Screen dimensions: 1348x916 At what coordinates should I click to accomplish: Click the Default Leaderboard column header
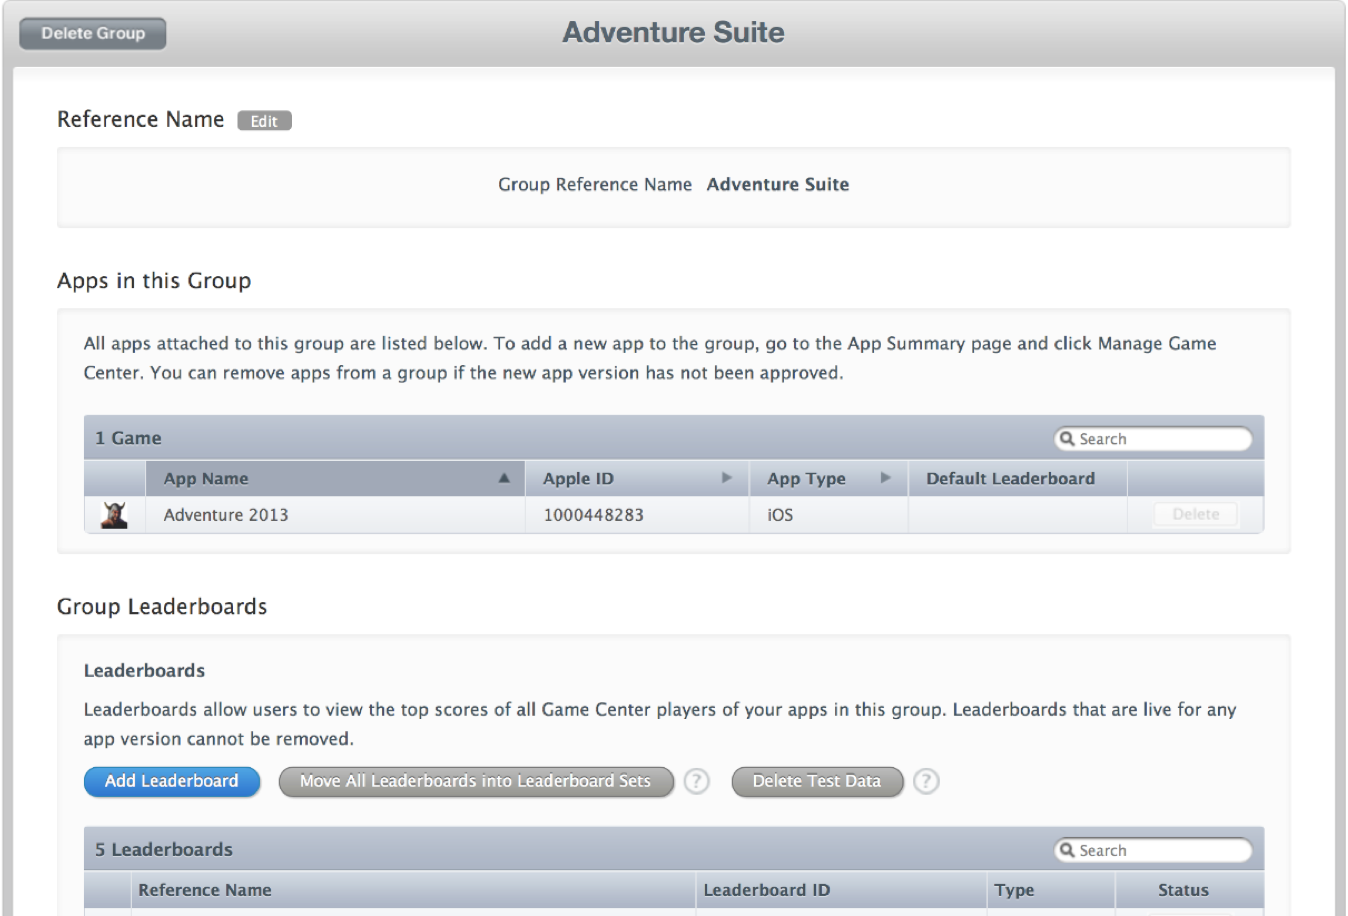click(x=1010, y=479)
